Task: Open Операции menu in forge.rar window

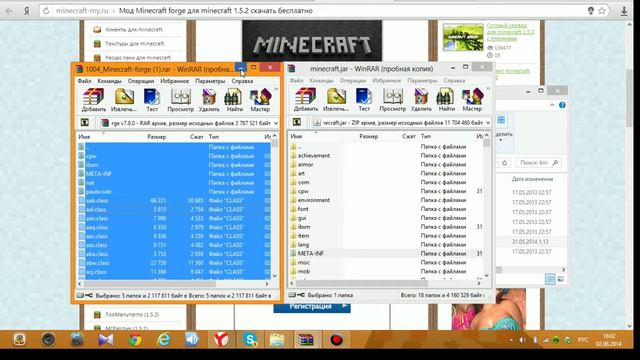Action: click(141, 81)
